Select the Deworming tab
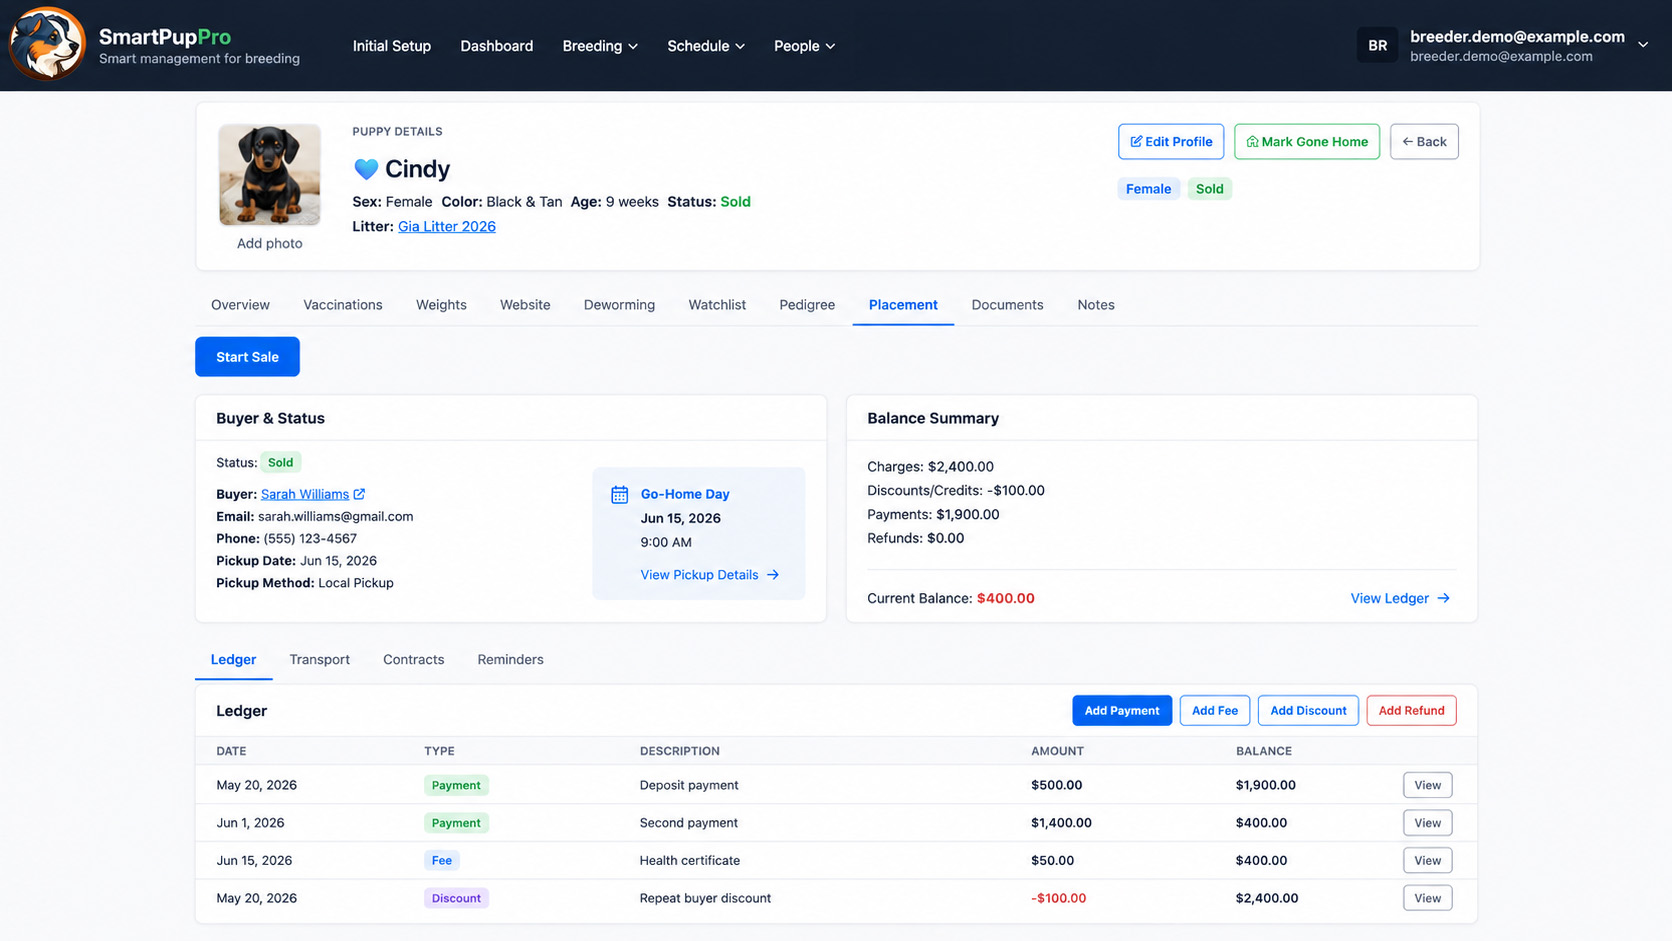 tap(619, 305)
